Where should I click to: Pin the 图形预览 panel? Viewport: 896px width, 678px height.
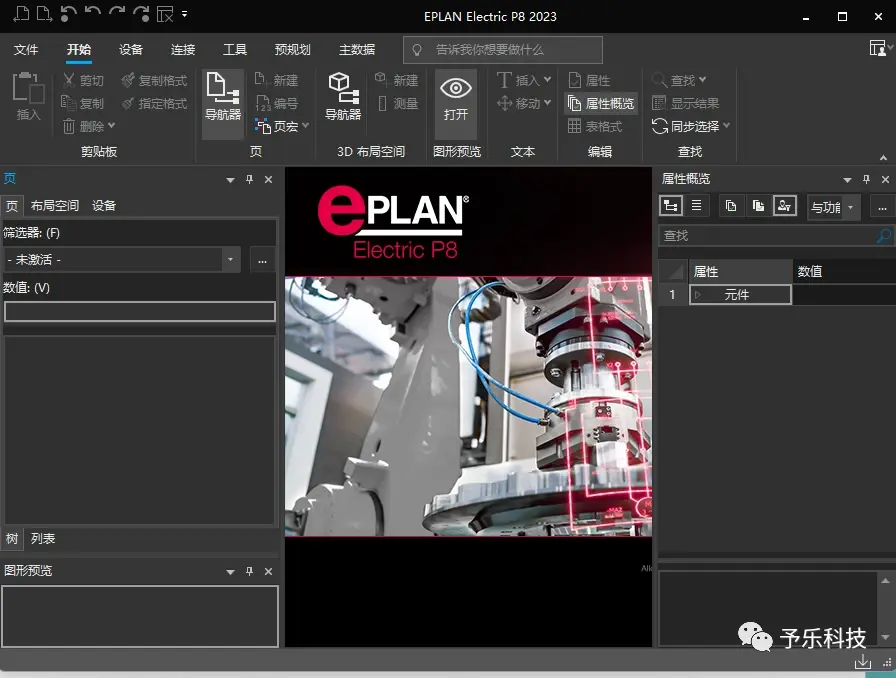pyautogui.click(x=249, y=571)
